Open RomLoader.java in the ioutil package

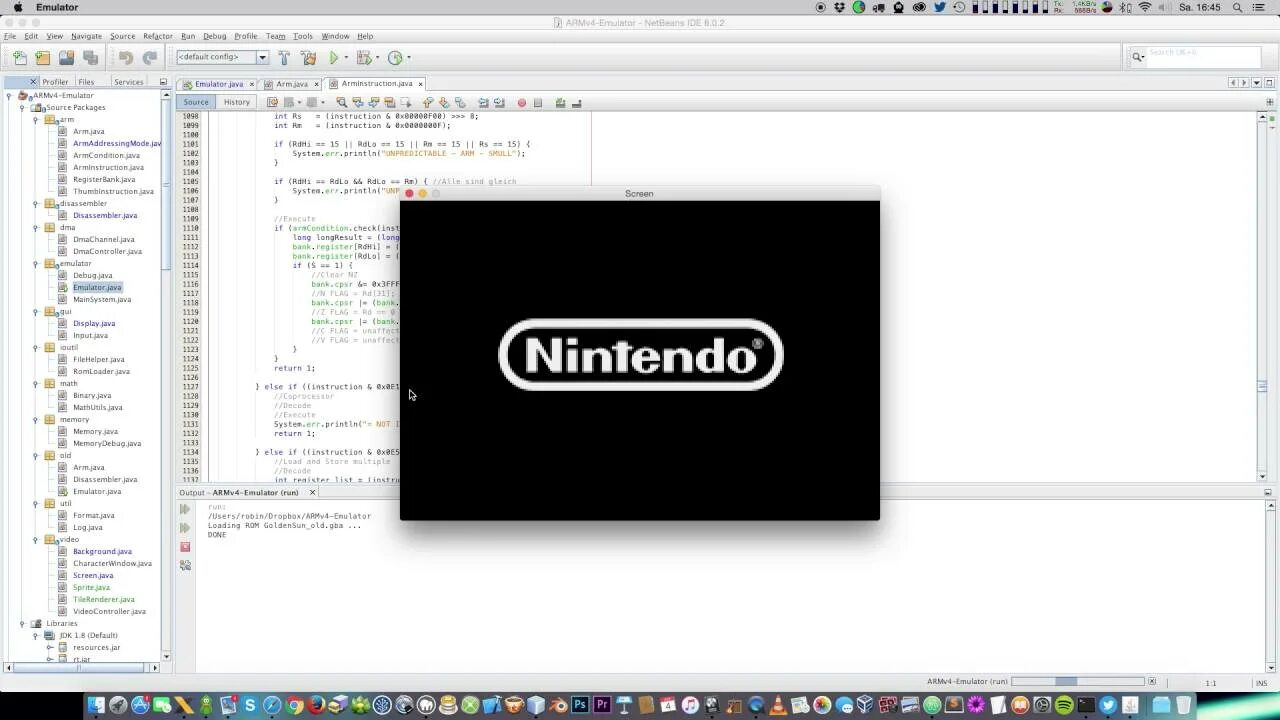click(101, 371)
